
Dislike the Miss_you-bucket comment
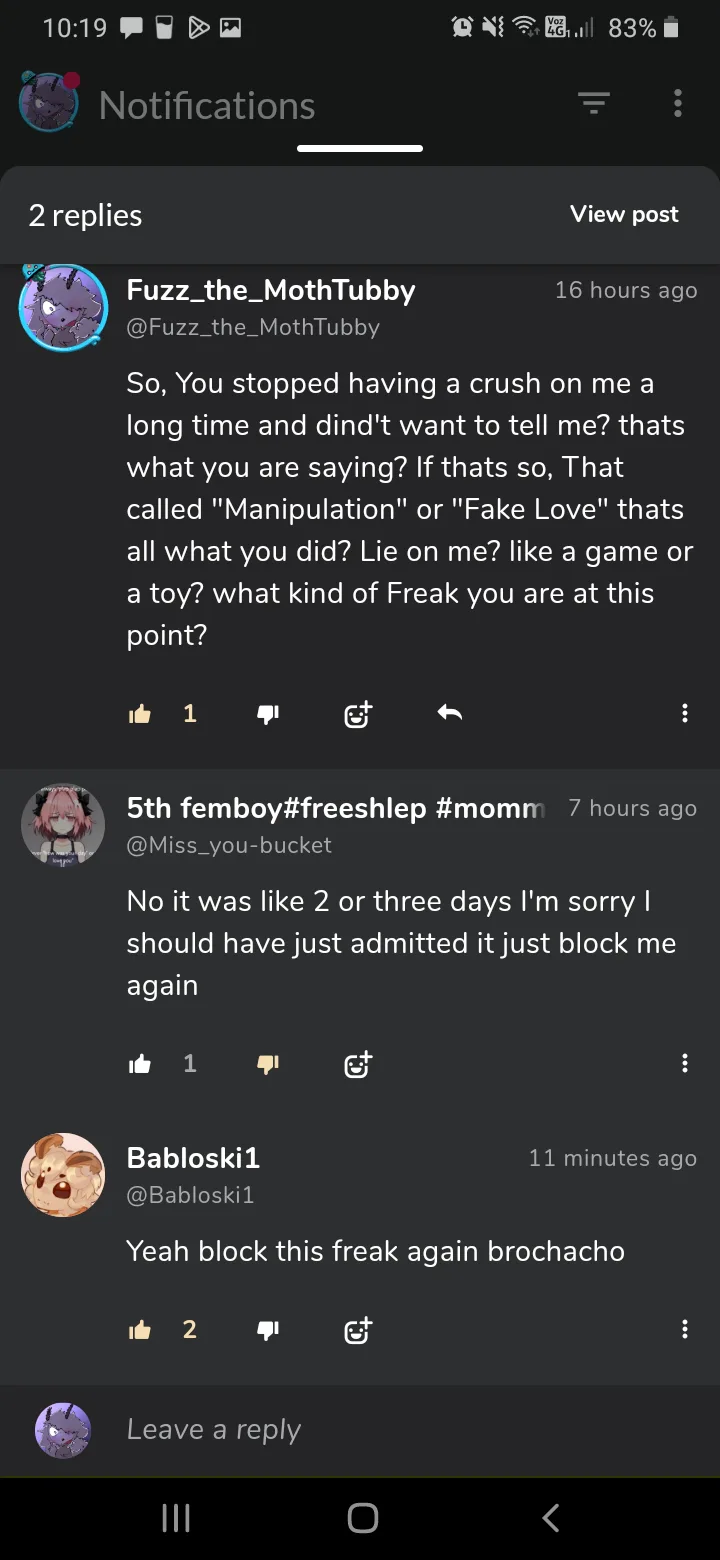(x=268, y=1064)
